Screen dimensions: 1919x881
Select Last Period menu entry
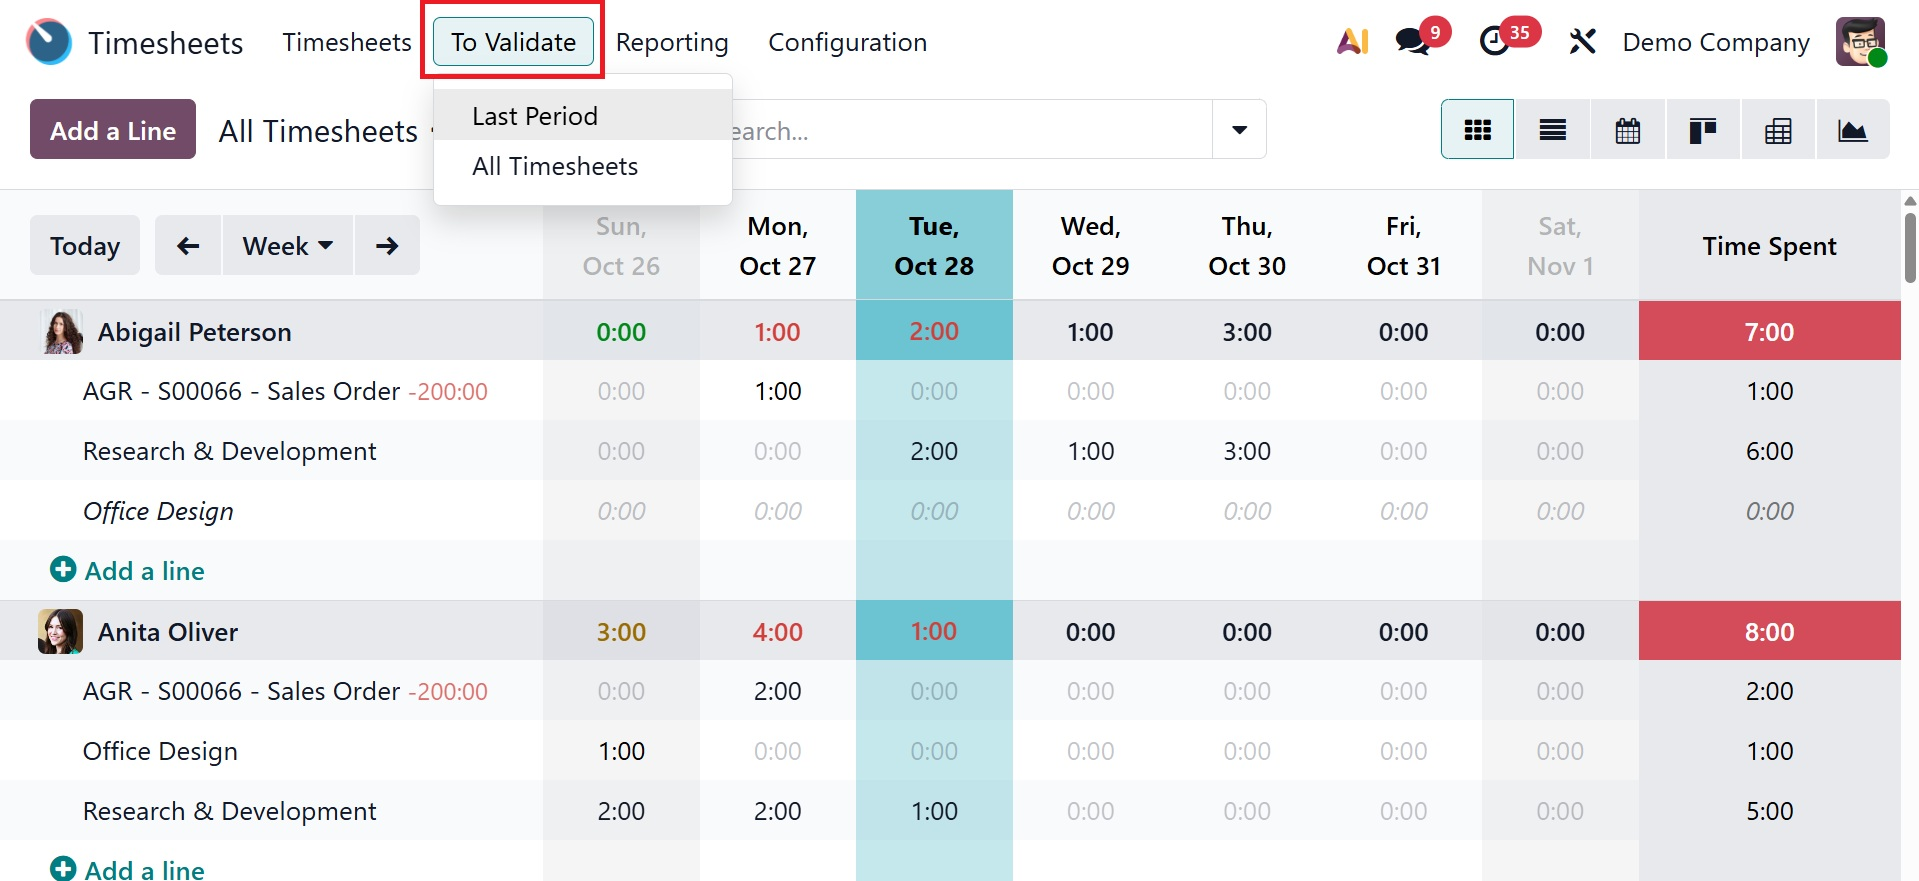(535, 116)
